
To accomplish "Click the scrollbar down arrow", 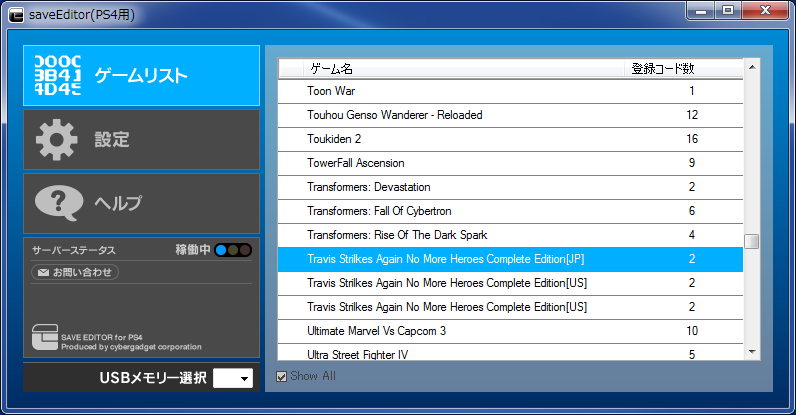I will click(x=752, y=352).
